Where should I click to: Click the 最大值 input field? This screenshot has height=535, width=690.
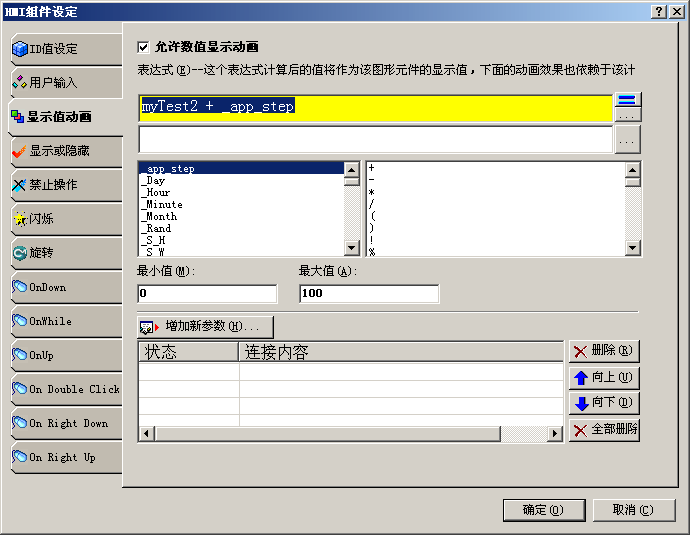pyautogui.click(x=368, y=294)
